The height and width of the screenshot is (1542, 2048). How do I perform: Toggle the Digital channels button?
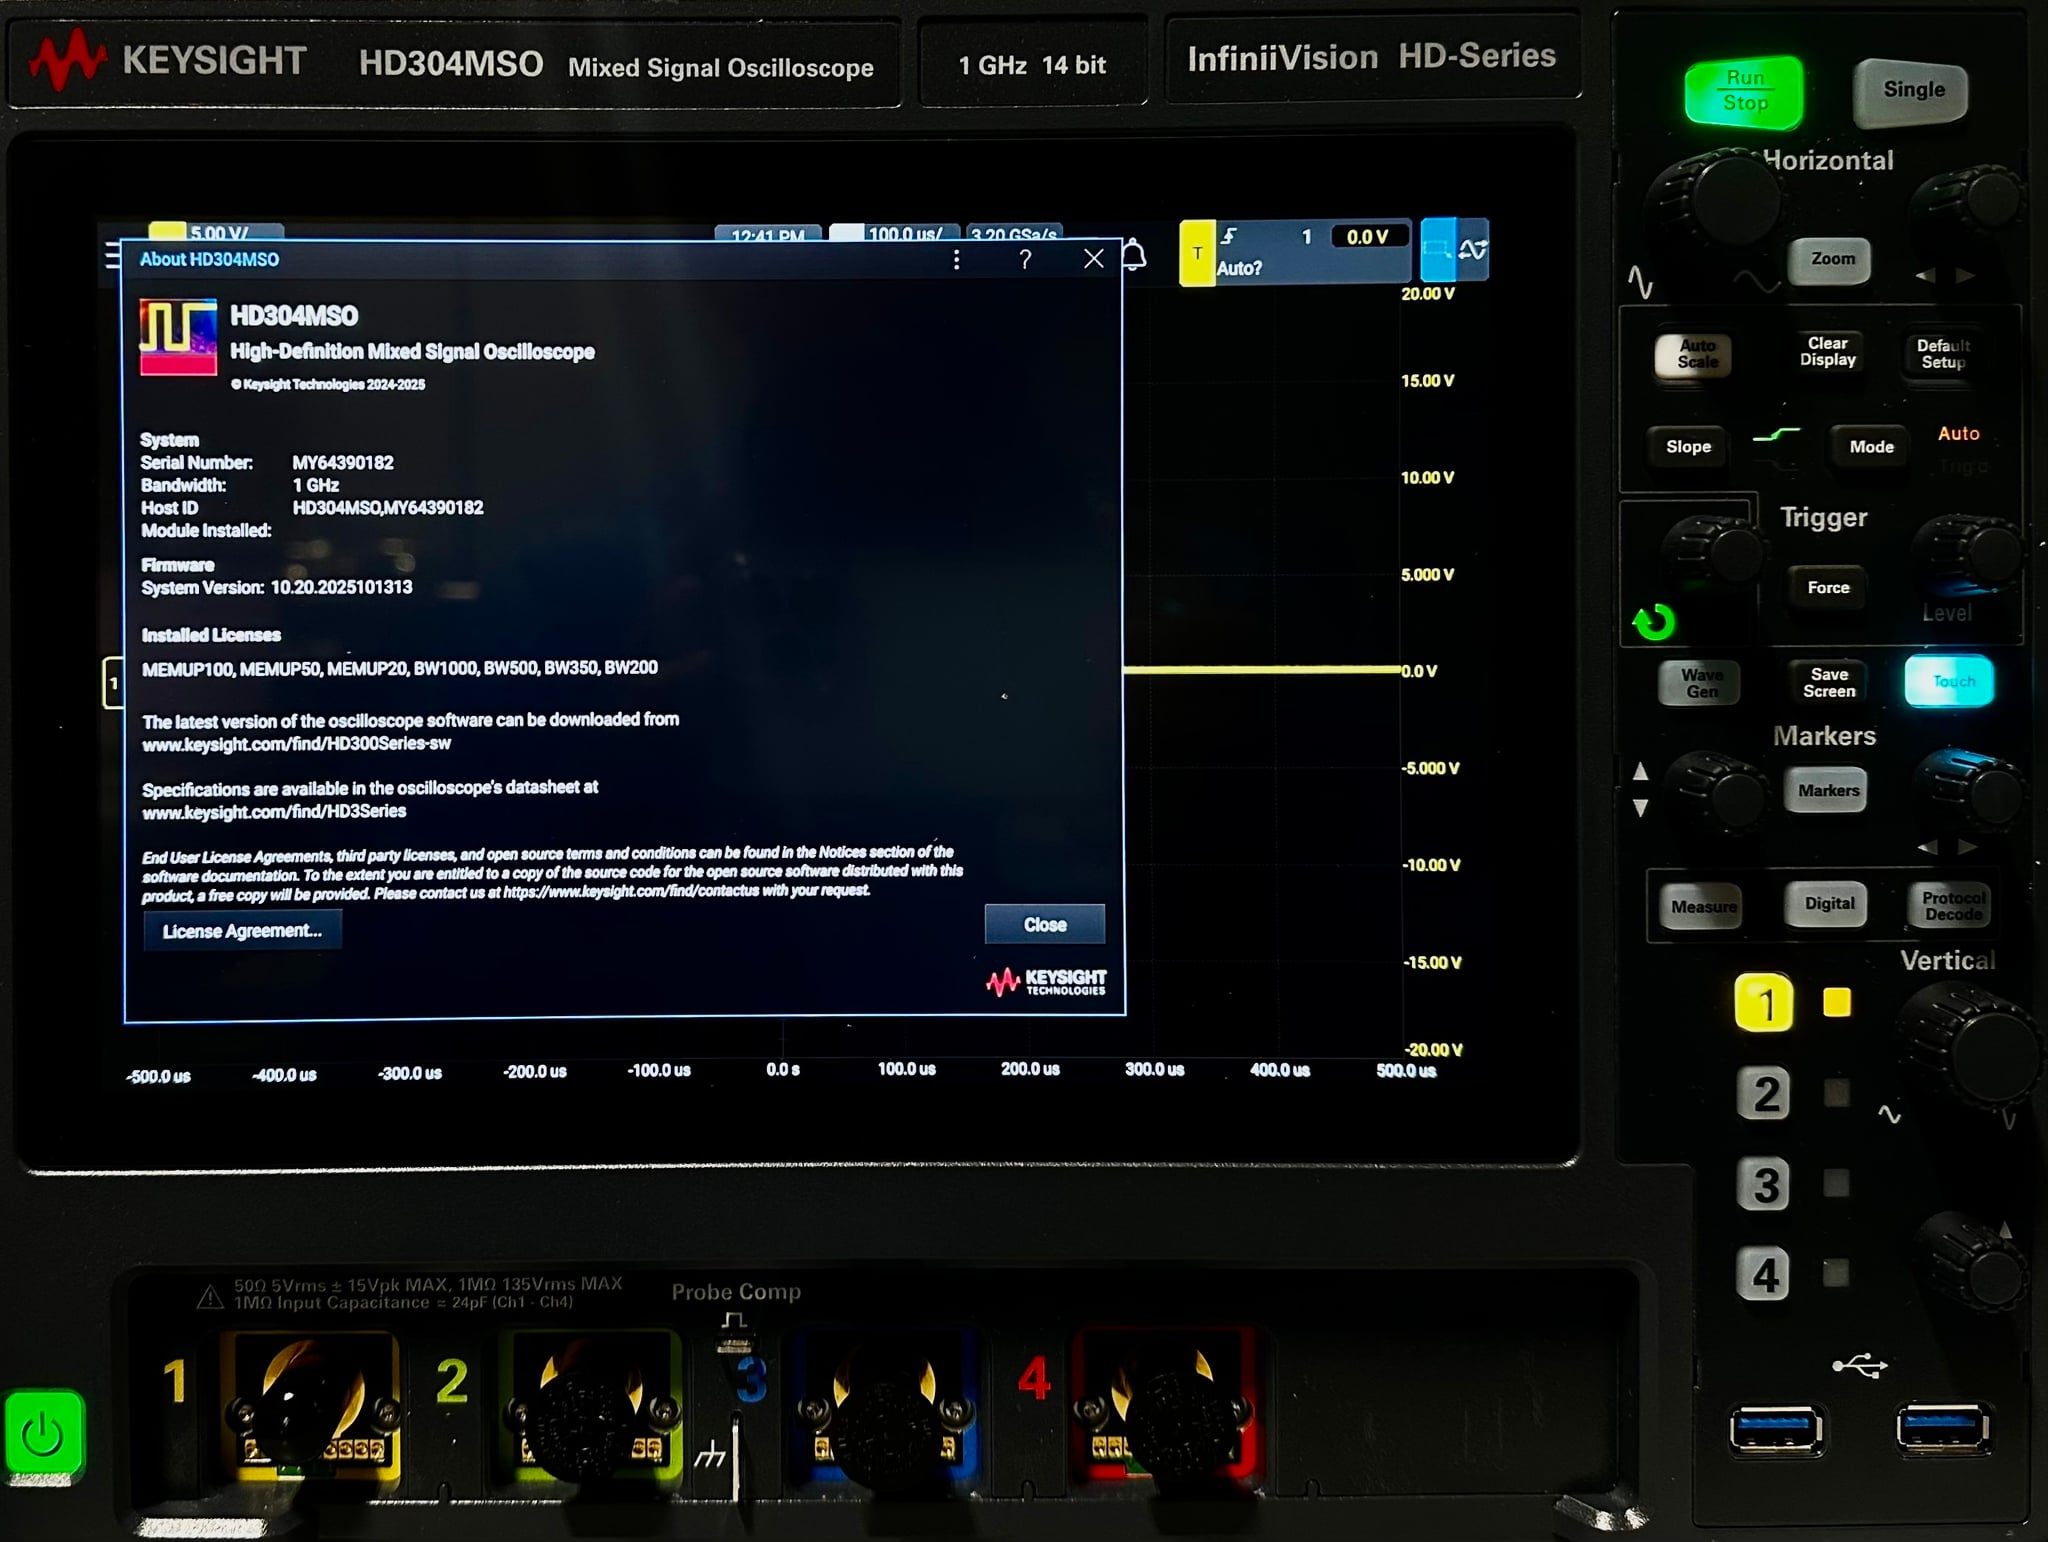[1828, 904]
